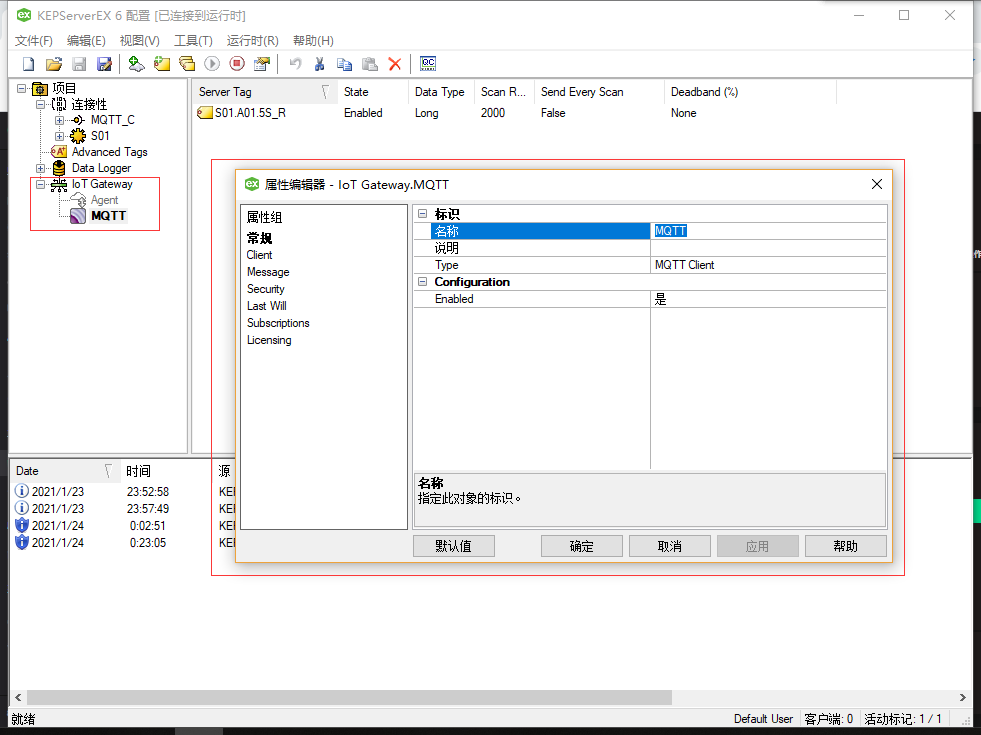Open a project with the folder icon
981x735 pixels.
54,64
